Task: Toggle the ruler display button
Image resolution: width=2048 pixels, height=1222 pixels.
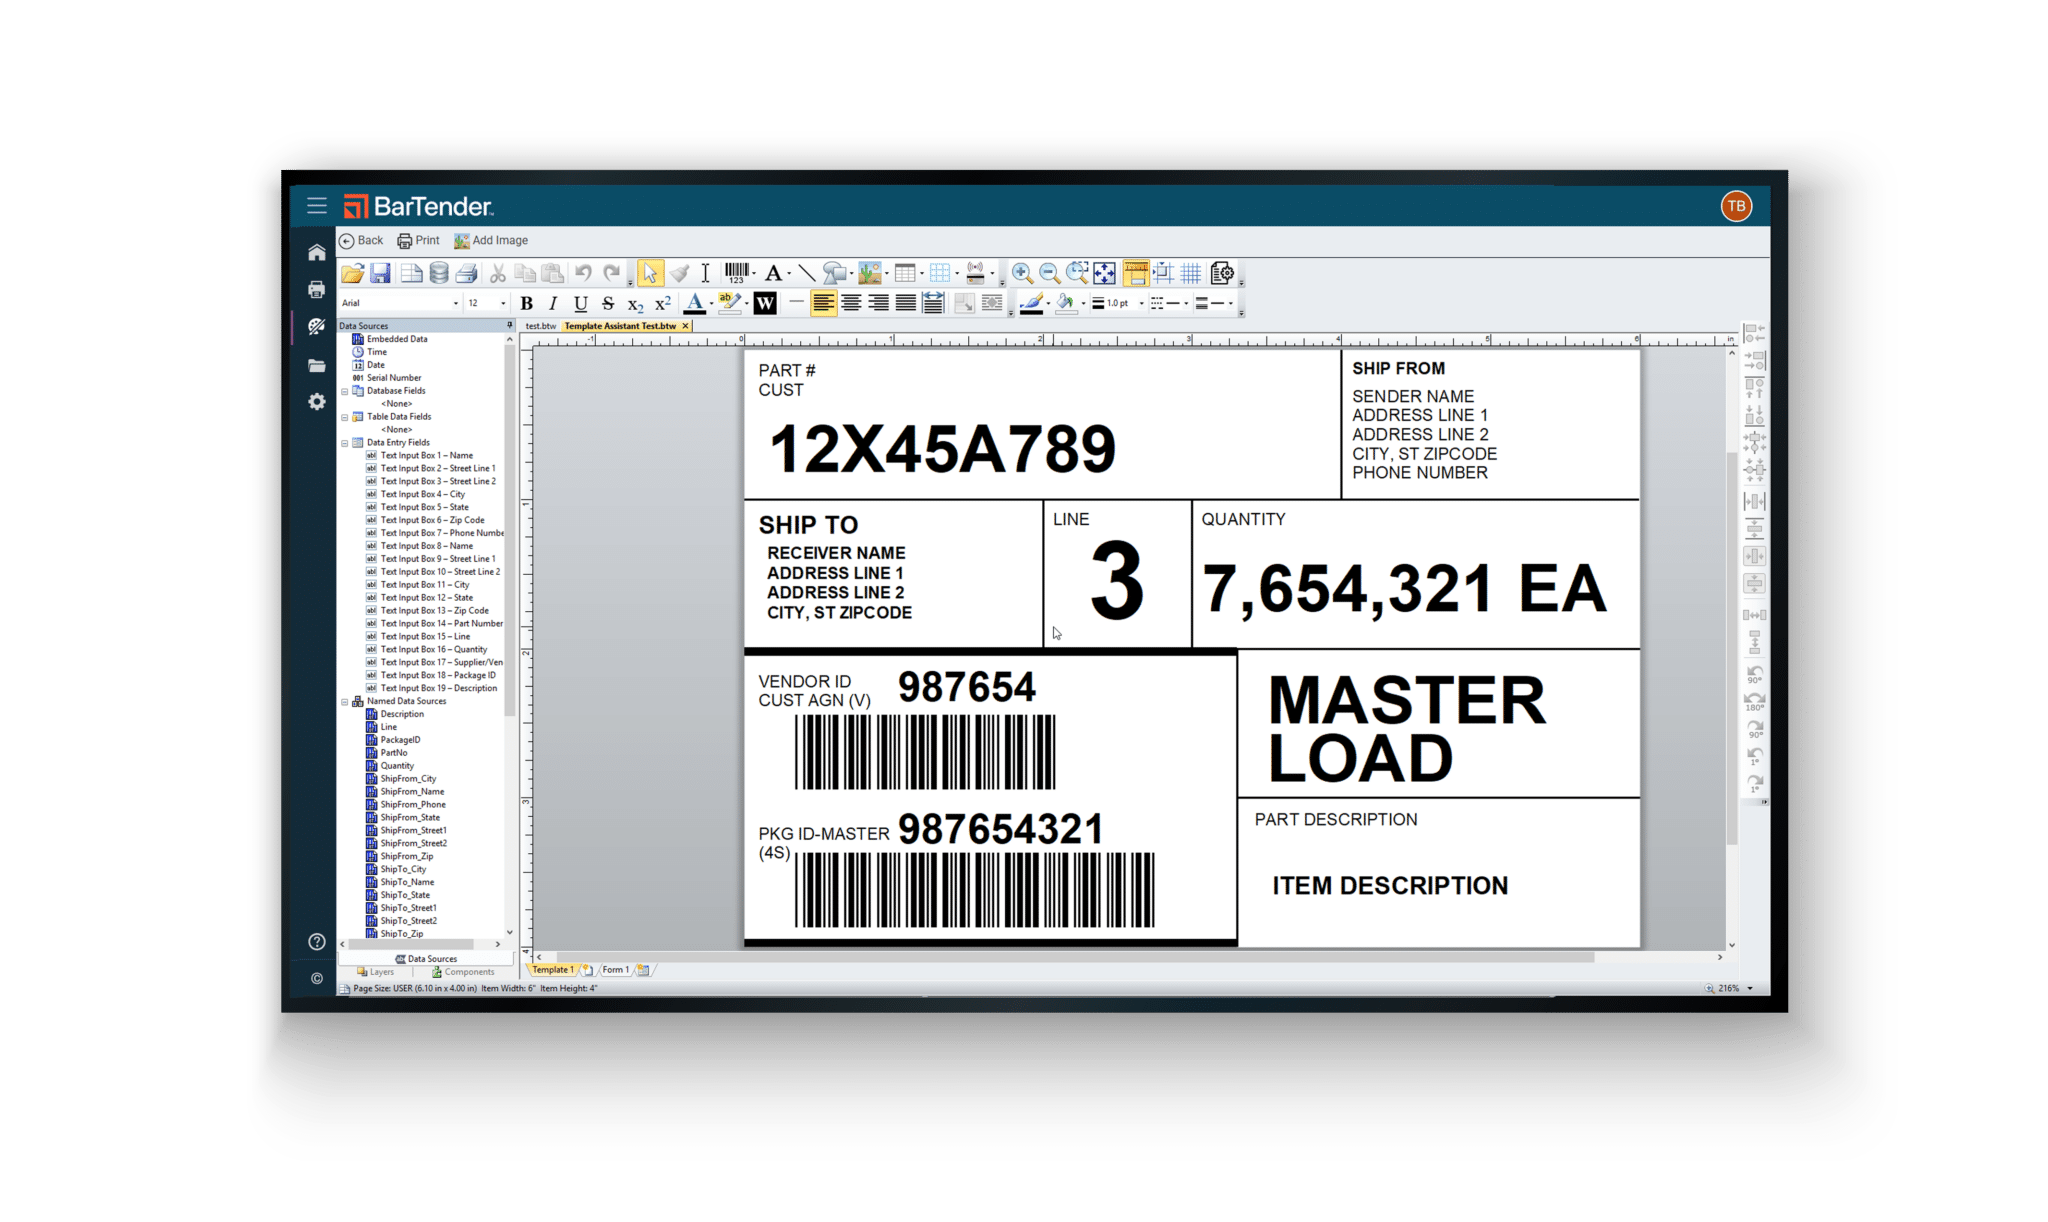Action: 1136,273
